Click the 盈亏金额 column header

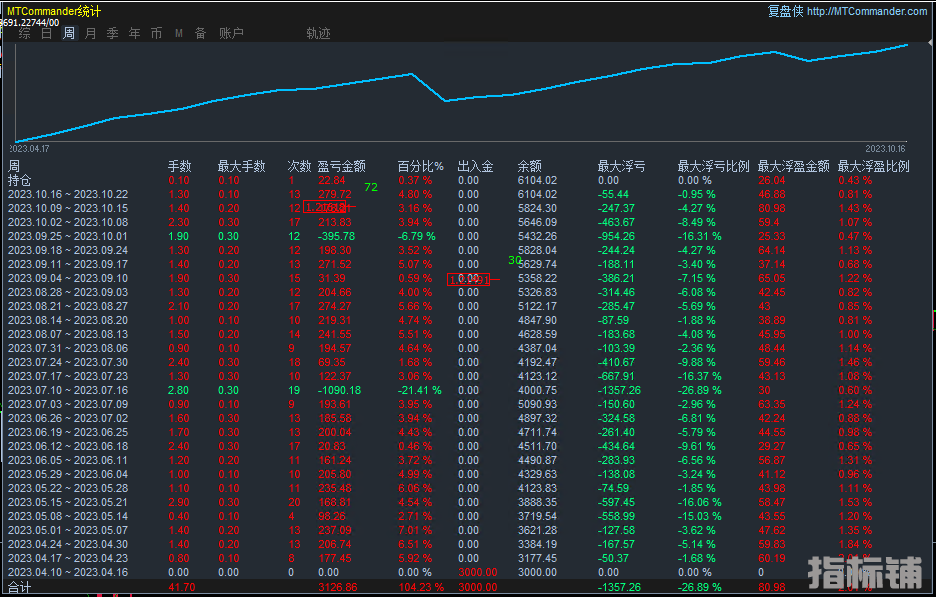(341, 166)
